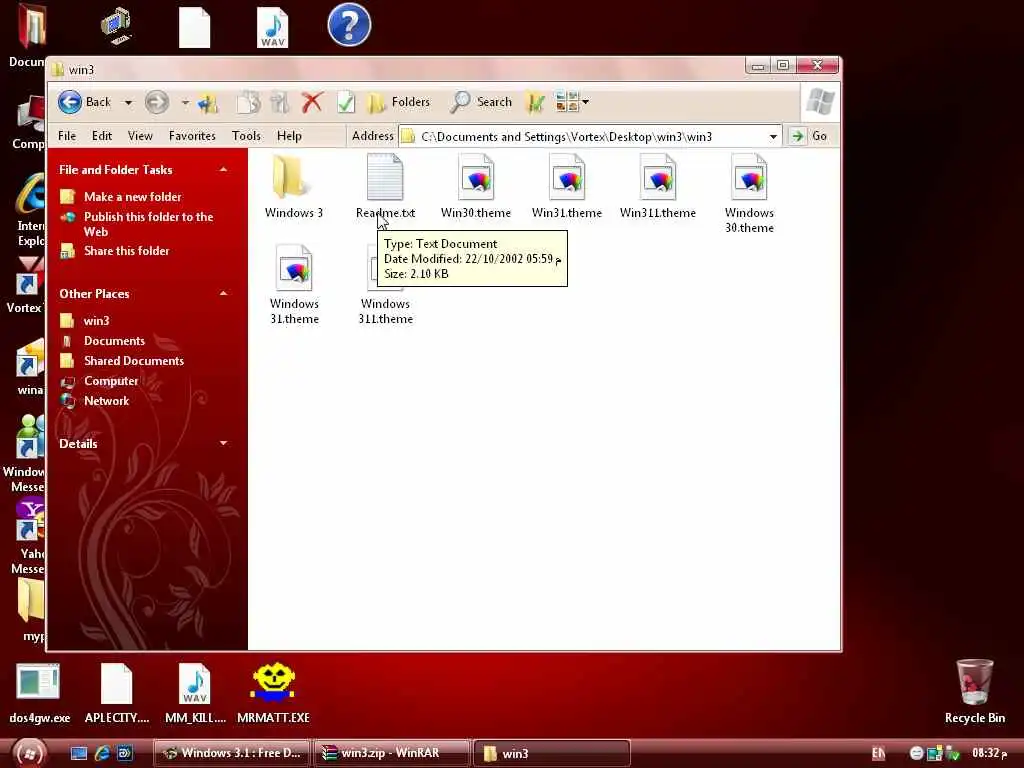Click Make a new folder

[x=133, y=197]
